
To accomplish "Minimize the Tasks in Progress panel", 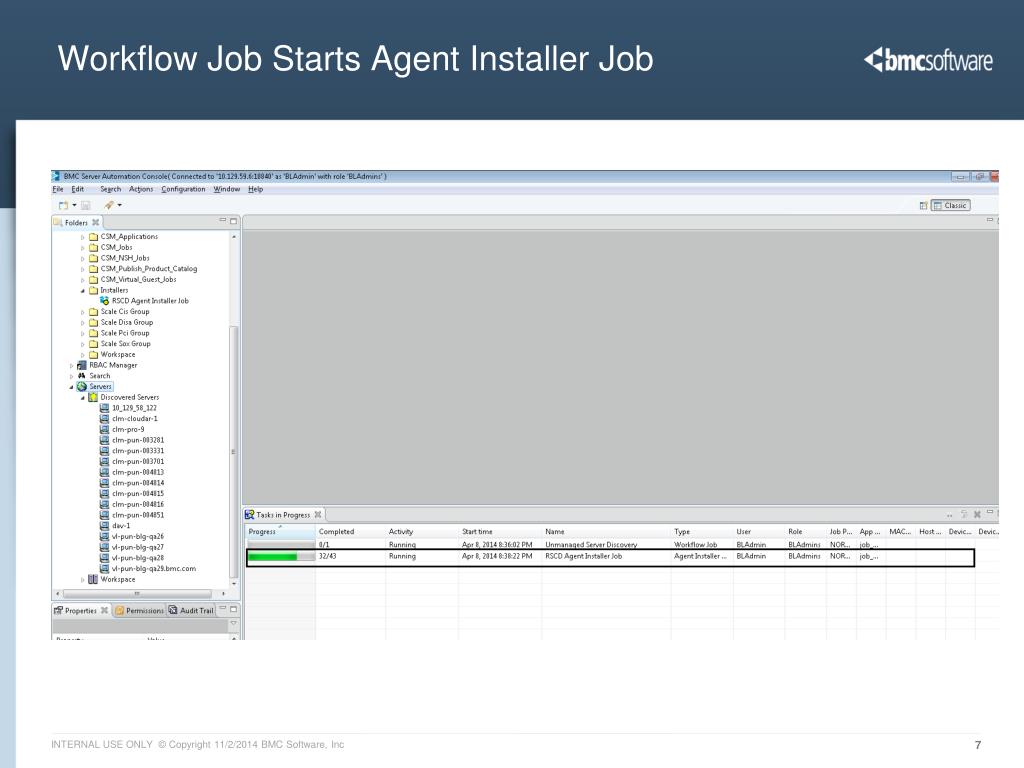I will tap(989, 513).
